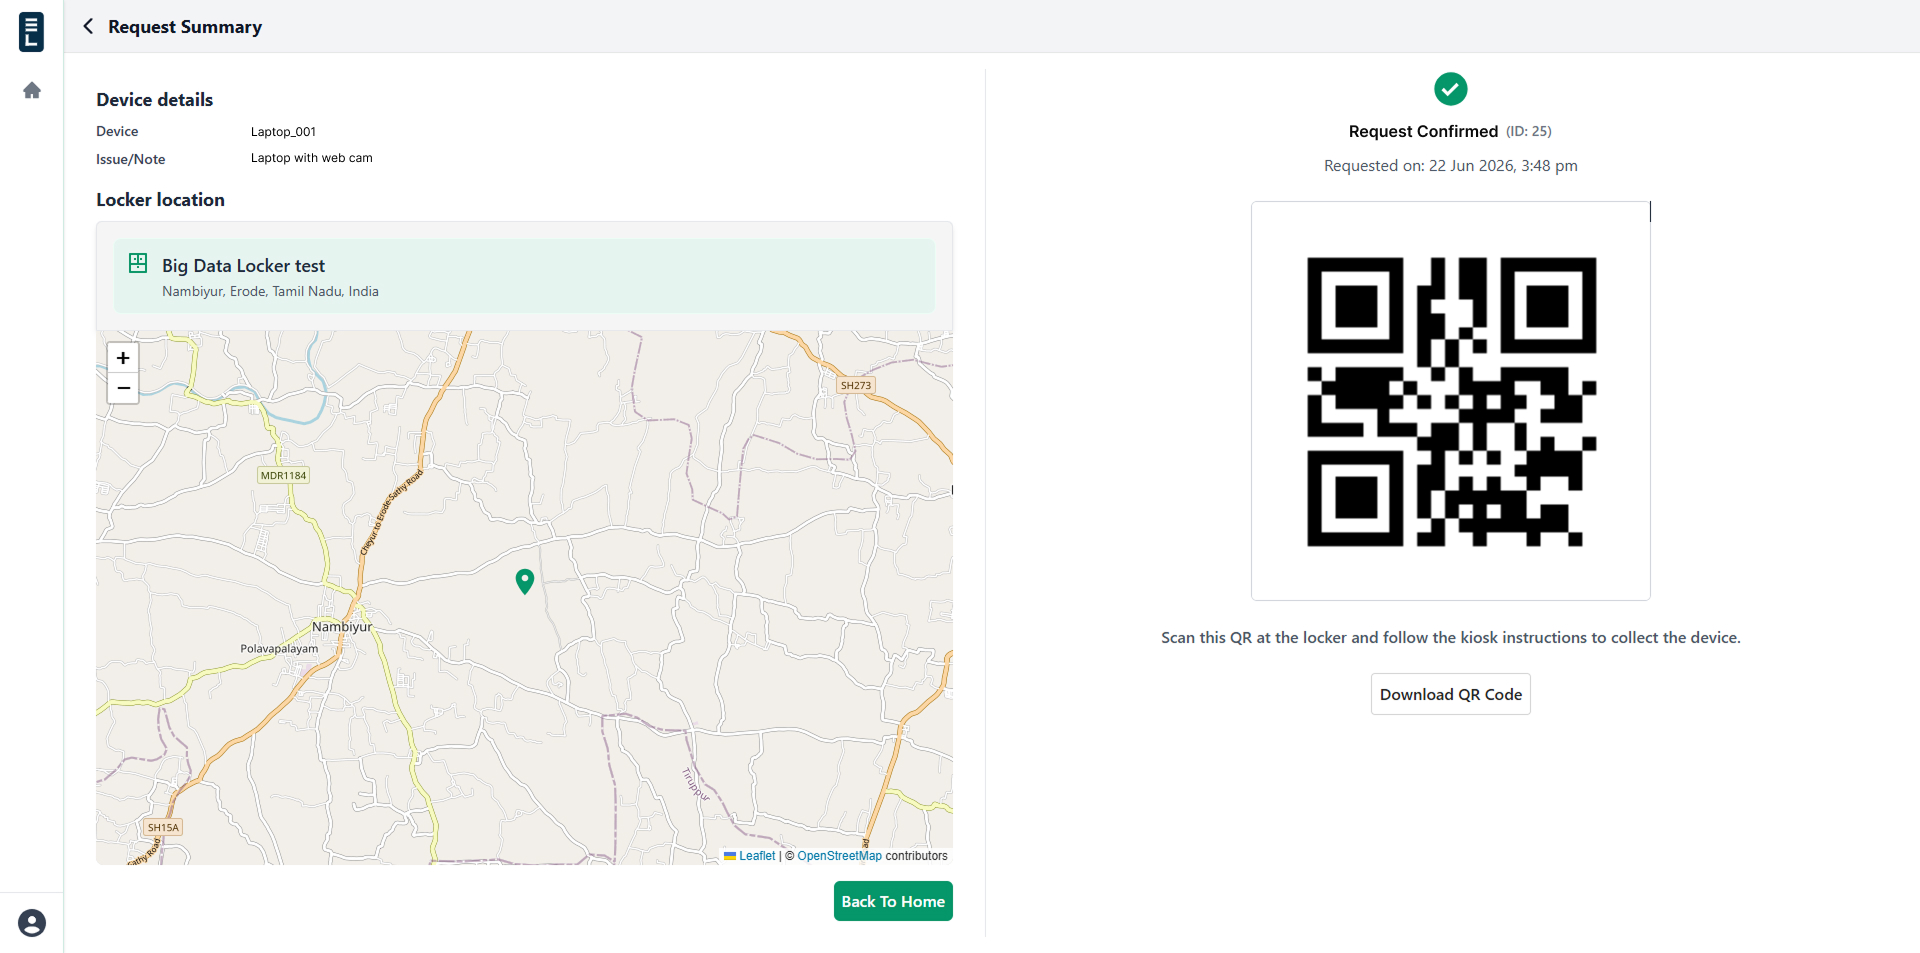1920x953 pixels.
Task: Click the locker grid icon beside Big Data Locker test
Action: [138, 263]
